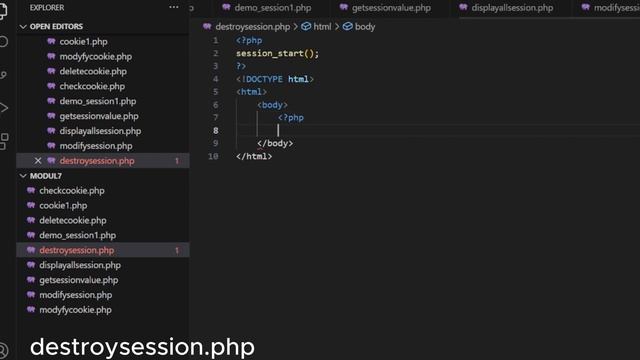Open the Search view in activity bar
Image resolution: width=640 pixels, height=360 pixels.
3,41
